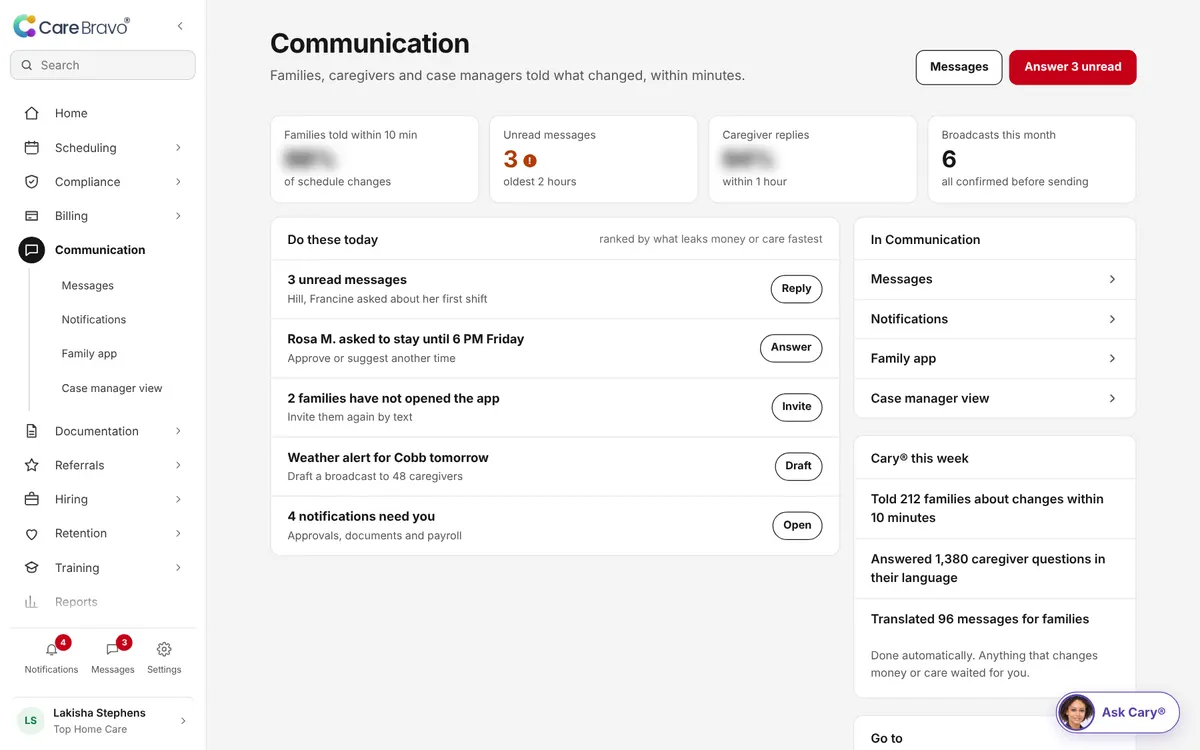1200x750 pixels.
Task: Click the Unread messages stat card
Action: [x=594, y=159]
